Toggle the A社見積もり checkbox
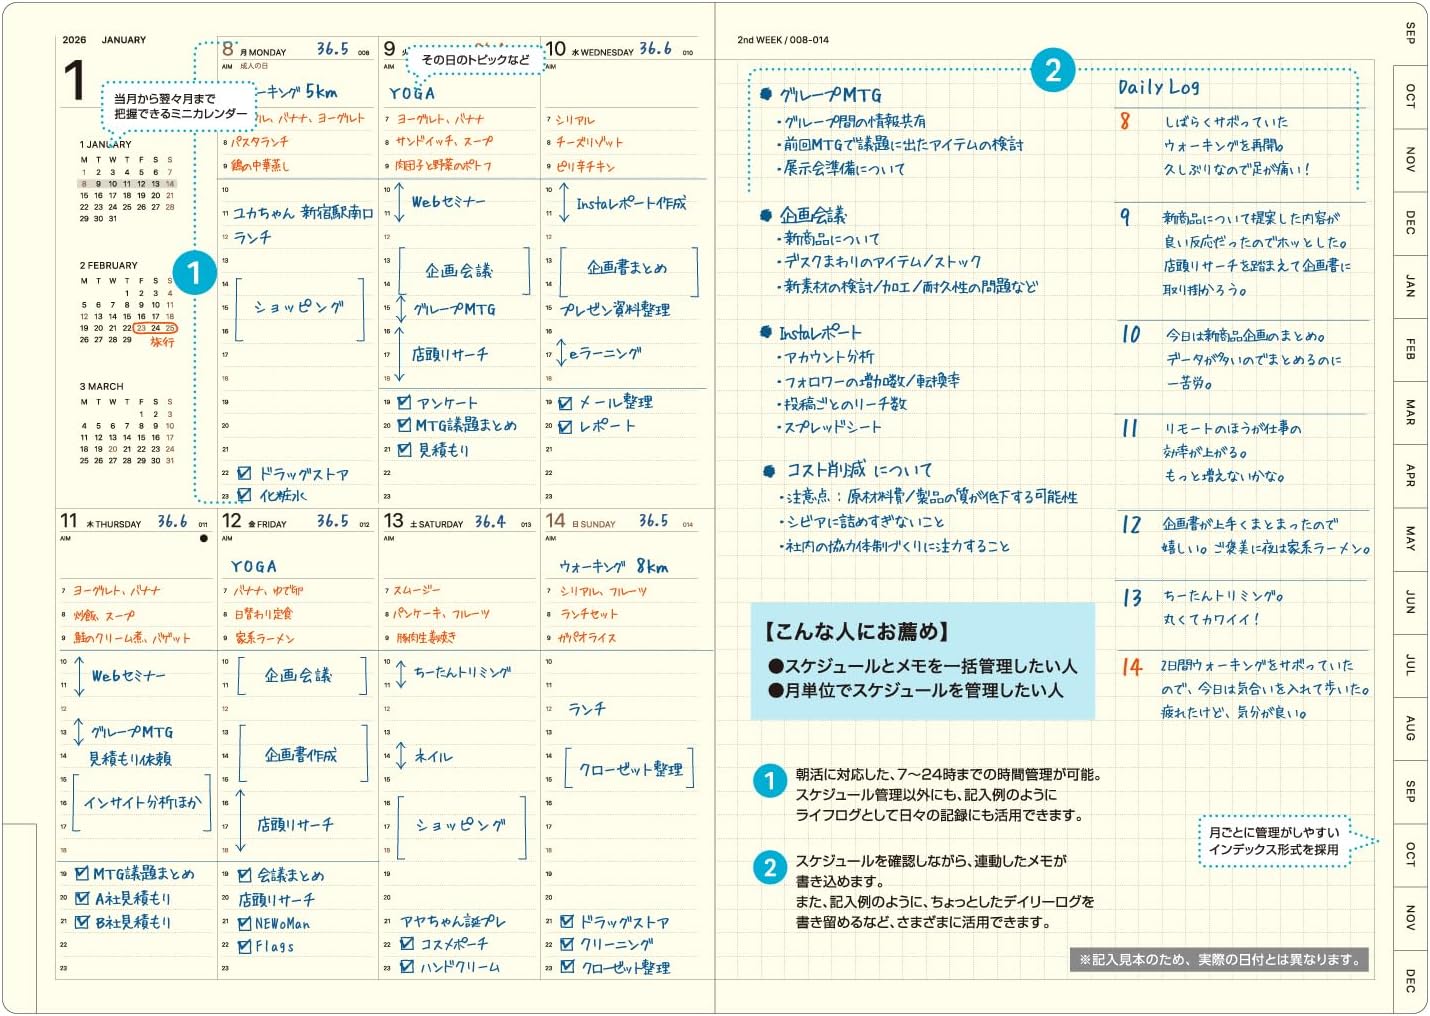 click(x=82, y=898)
